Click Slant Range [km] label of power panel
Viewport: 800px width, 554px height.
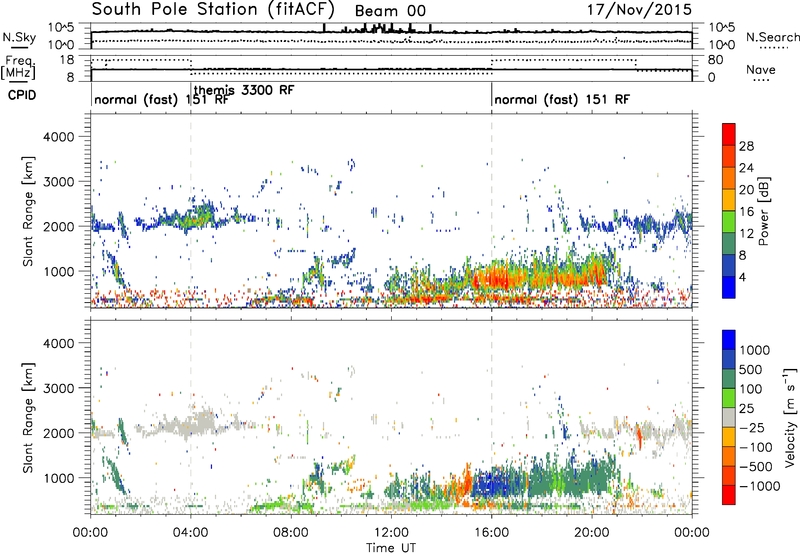tap(28, 212)
